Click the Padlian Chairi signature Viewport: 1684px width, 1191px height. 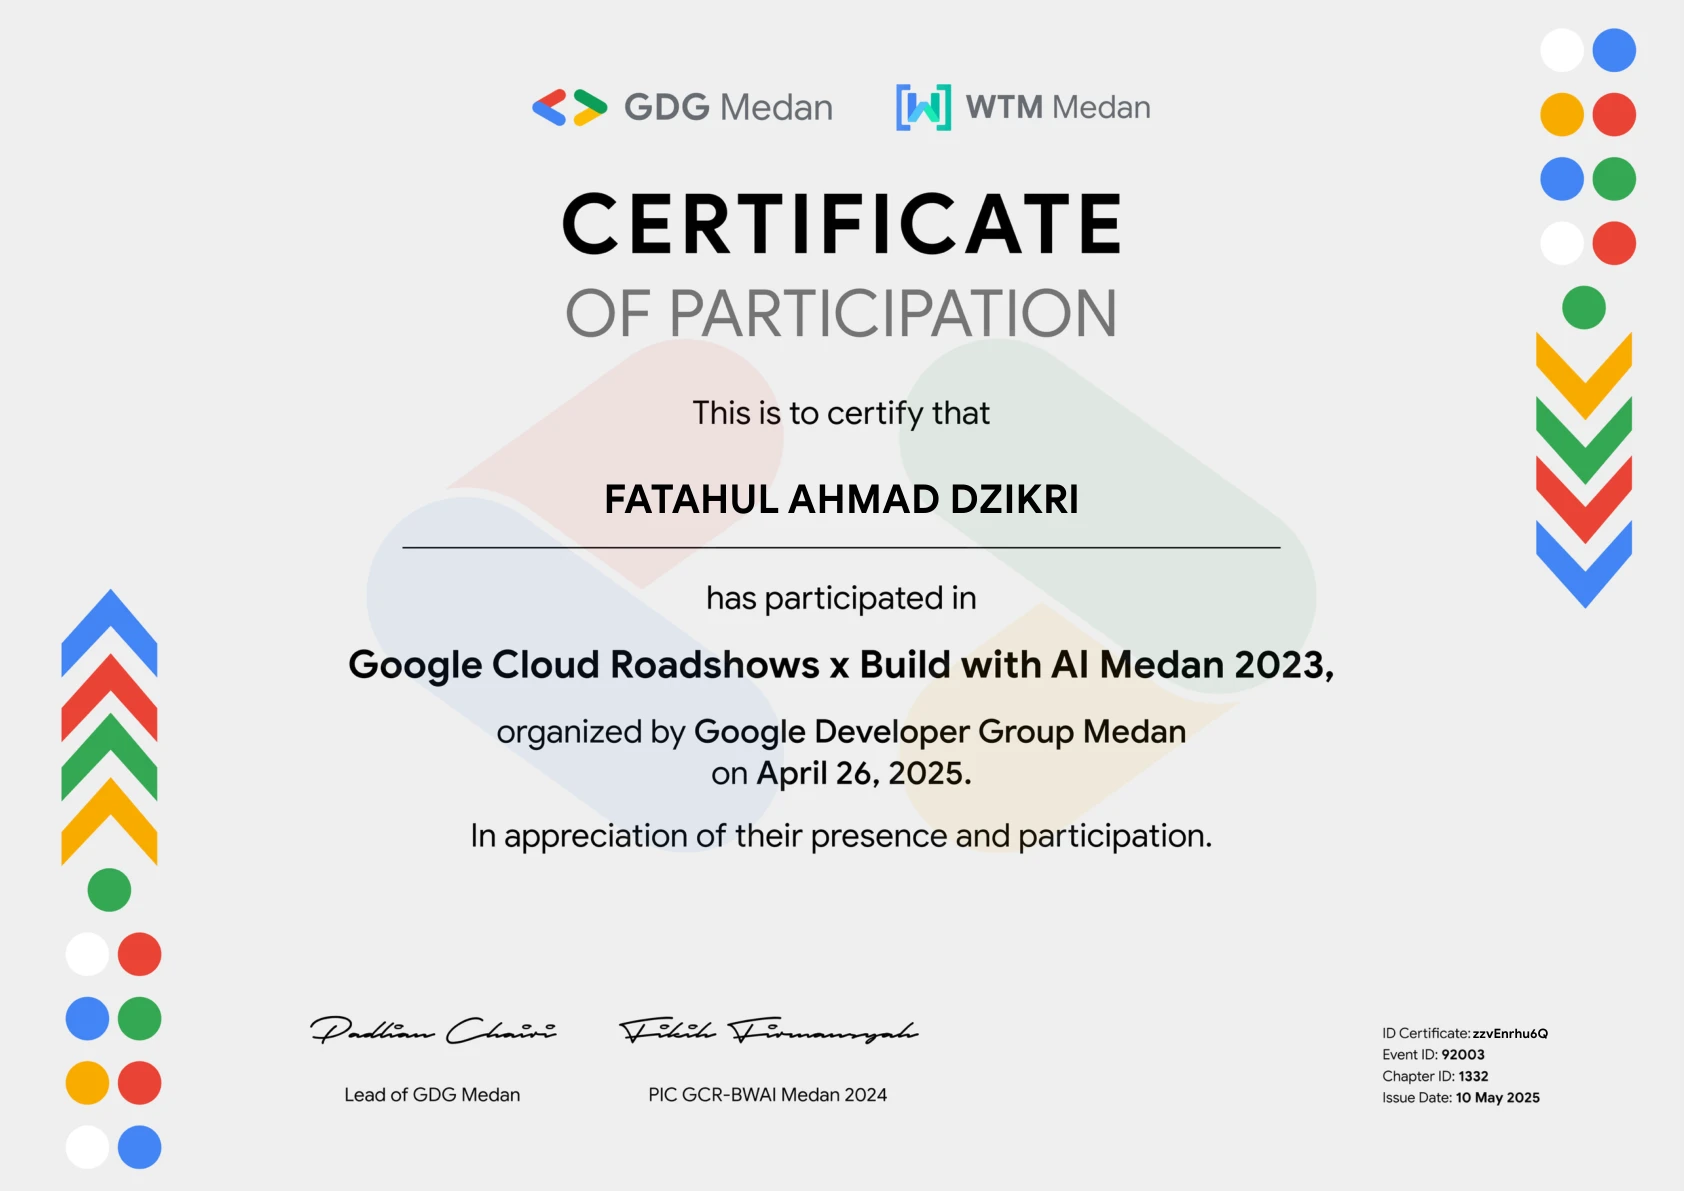(x=433, y=1030)
